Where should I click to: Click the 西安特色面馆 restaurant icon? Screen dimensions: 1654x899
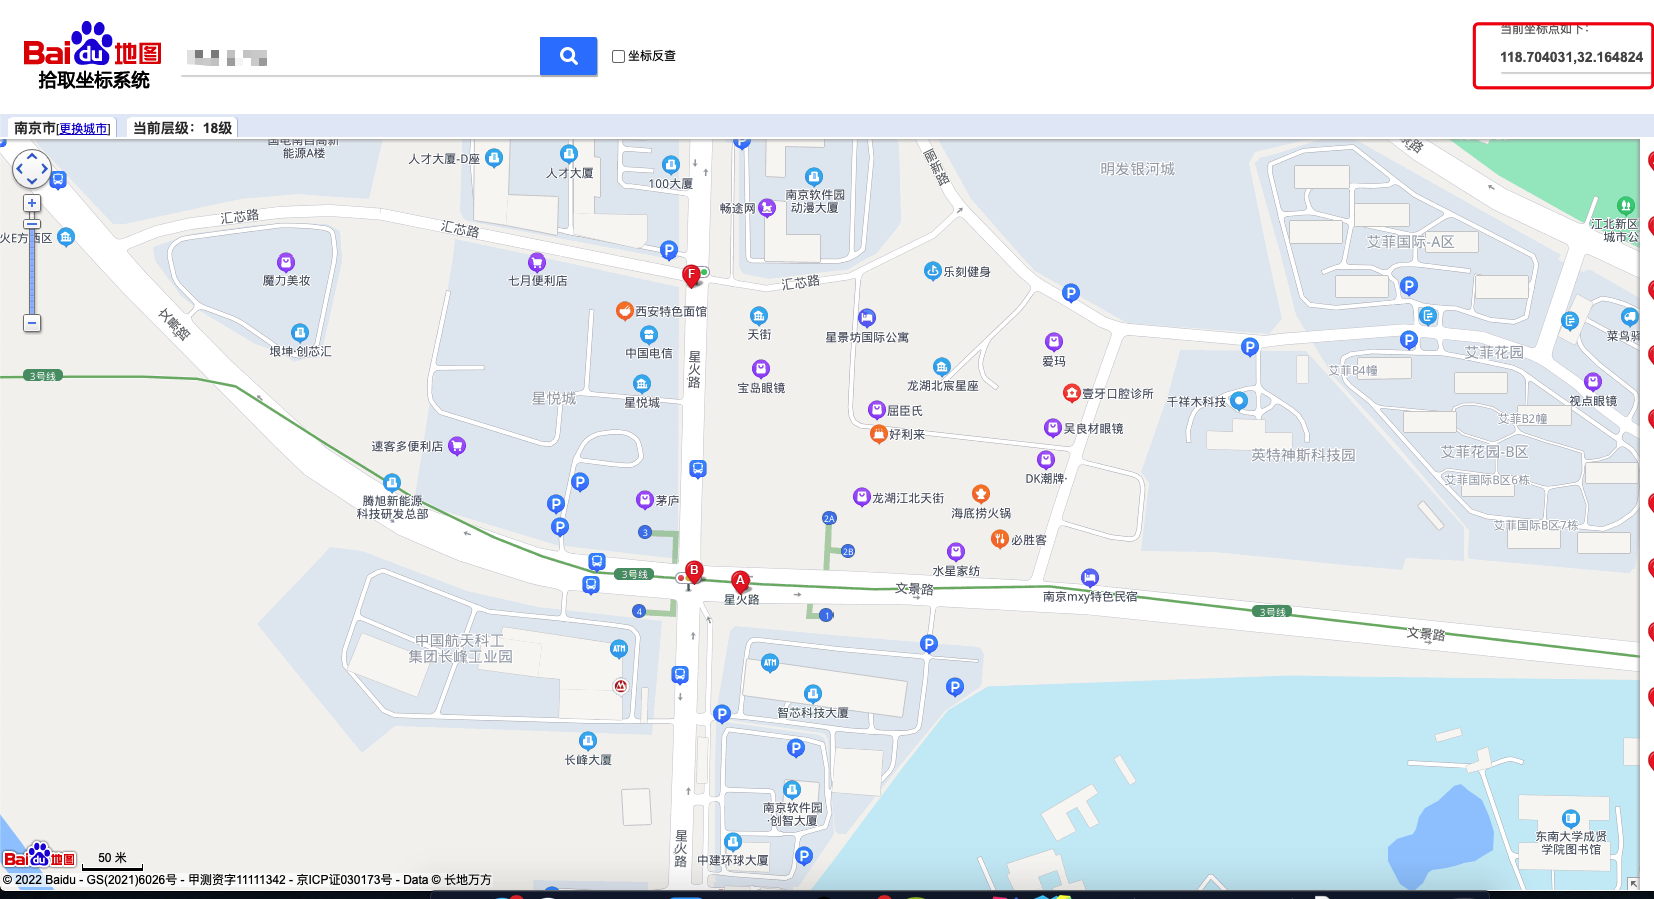click(624, 311)
